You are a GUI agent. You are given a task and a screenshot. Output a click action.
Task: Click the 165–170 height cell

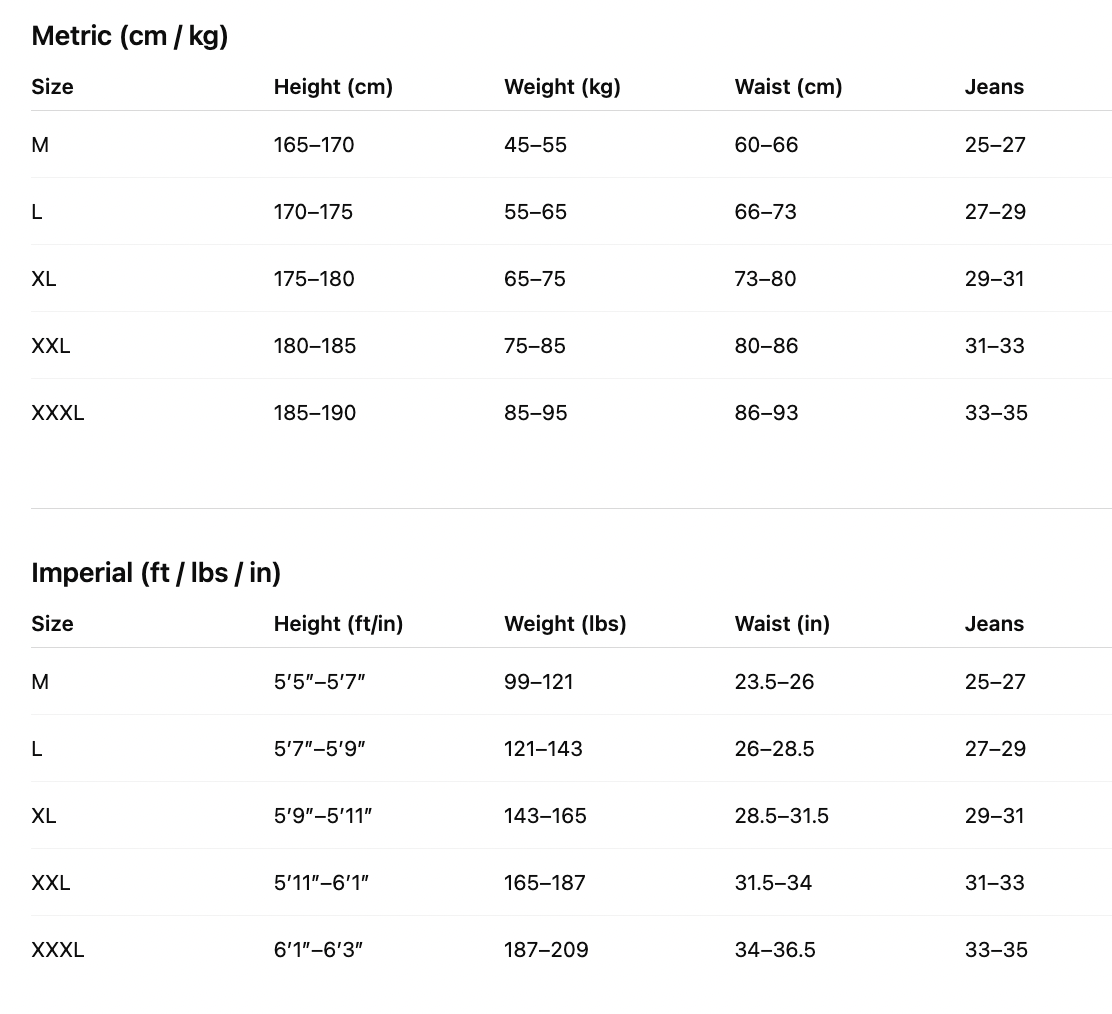coord(314,145)
